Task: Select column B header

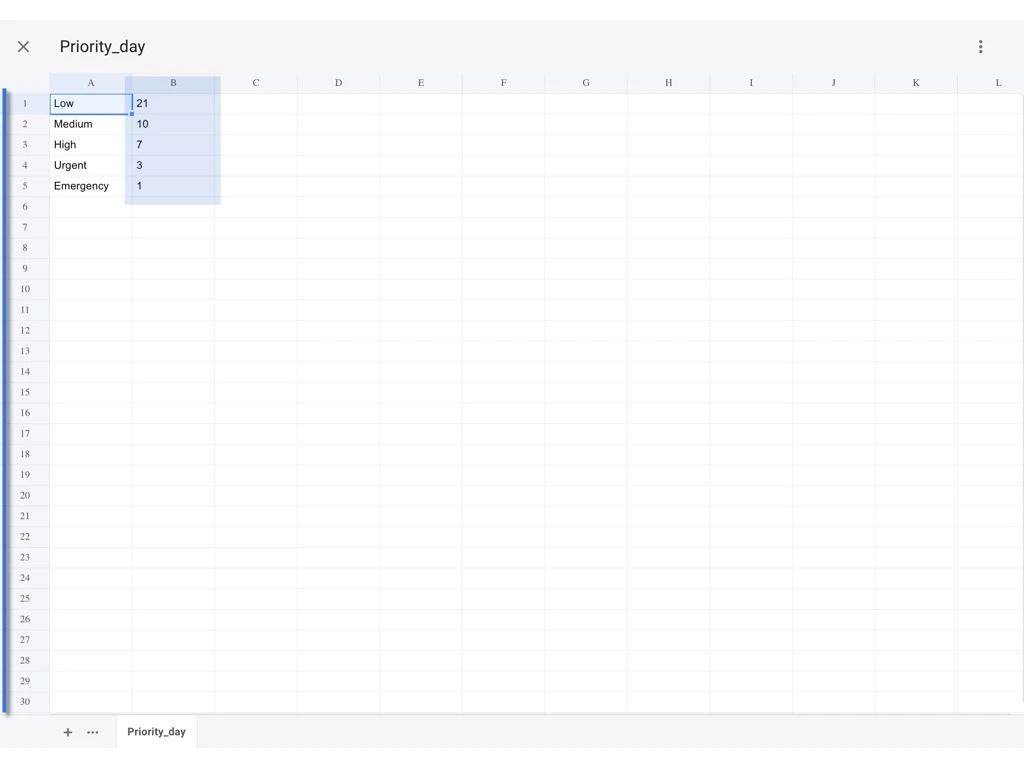Action: click(x=173, y=82)
